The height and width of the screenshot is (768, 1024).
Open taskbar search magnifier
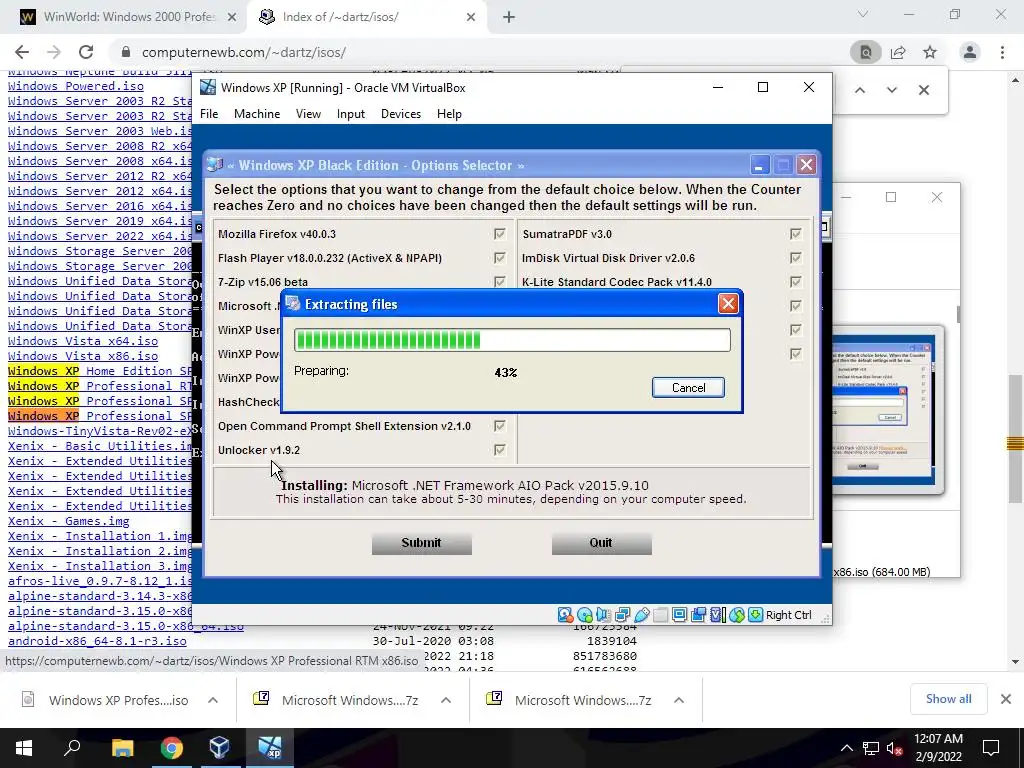click(x=72, y=748)
